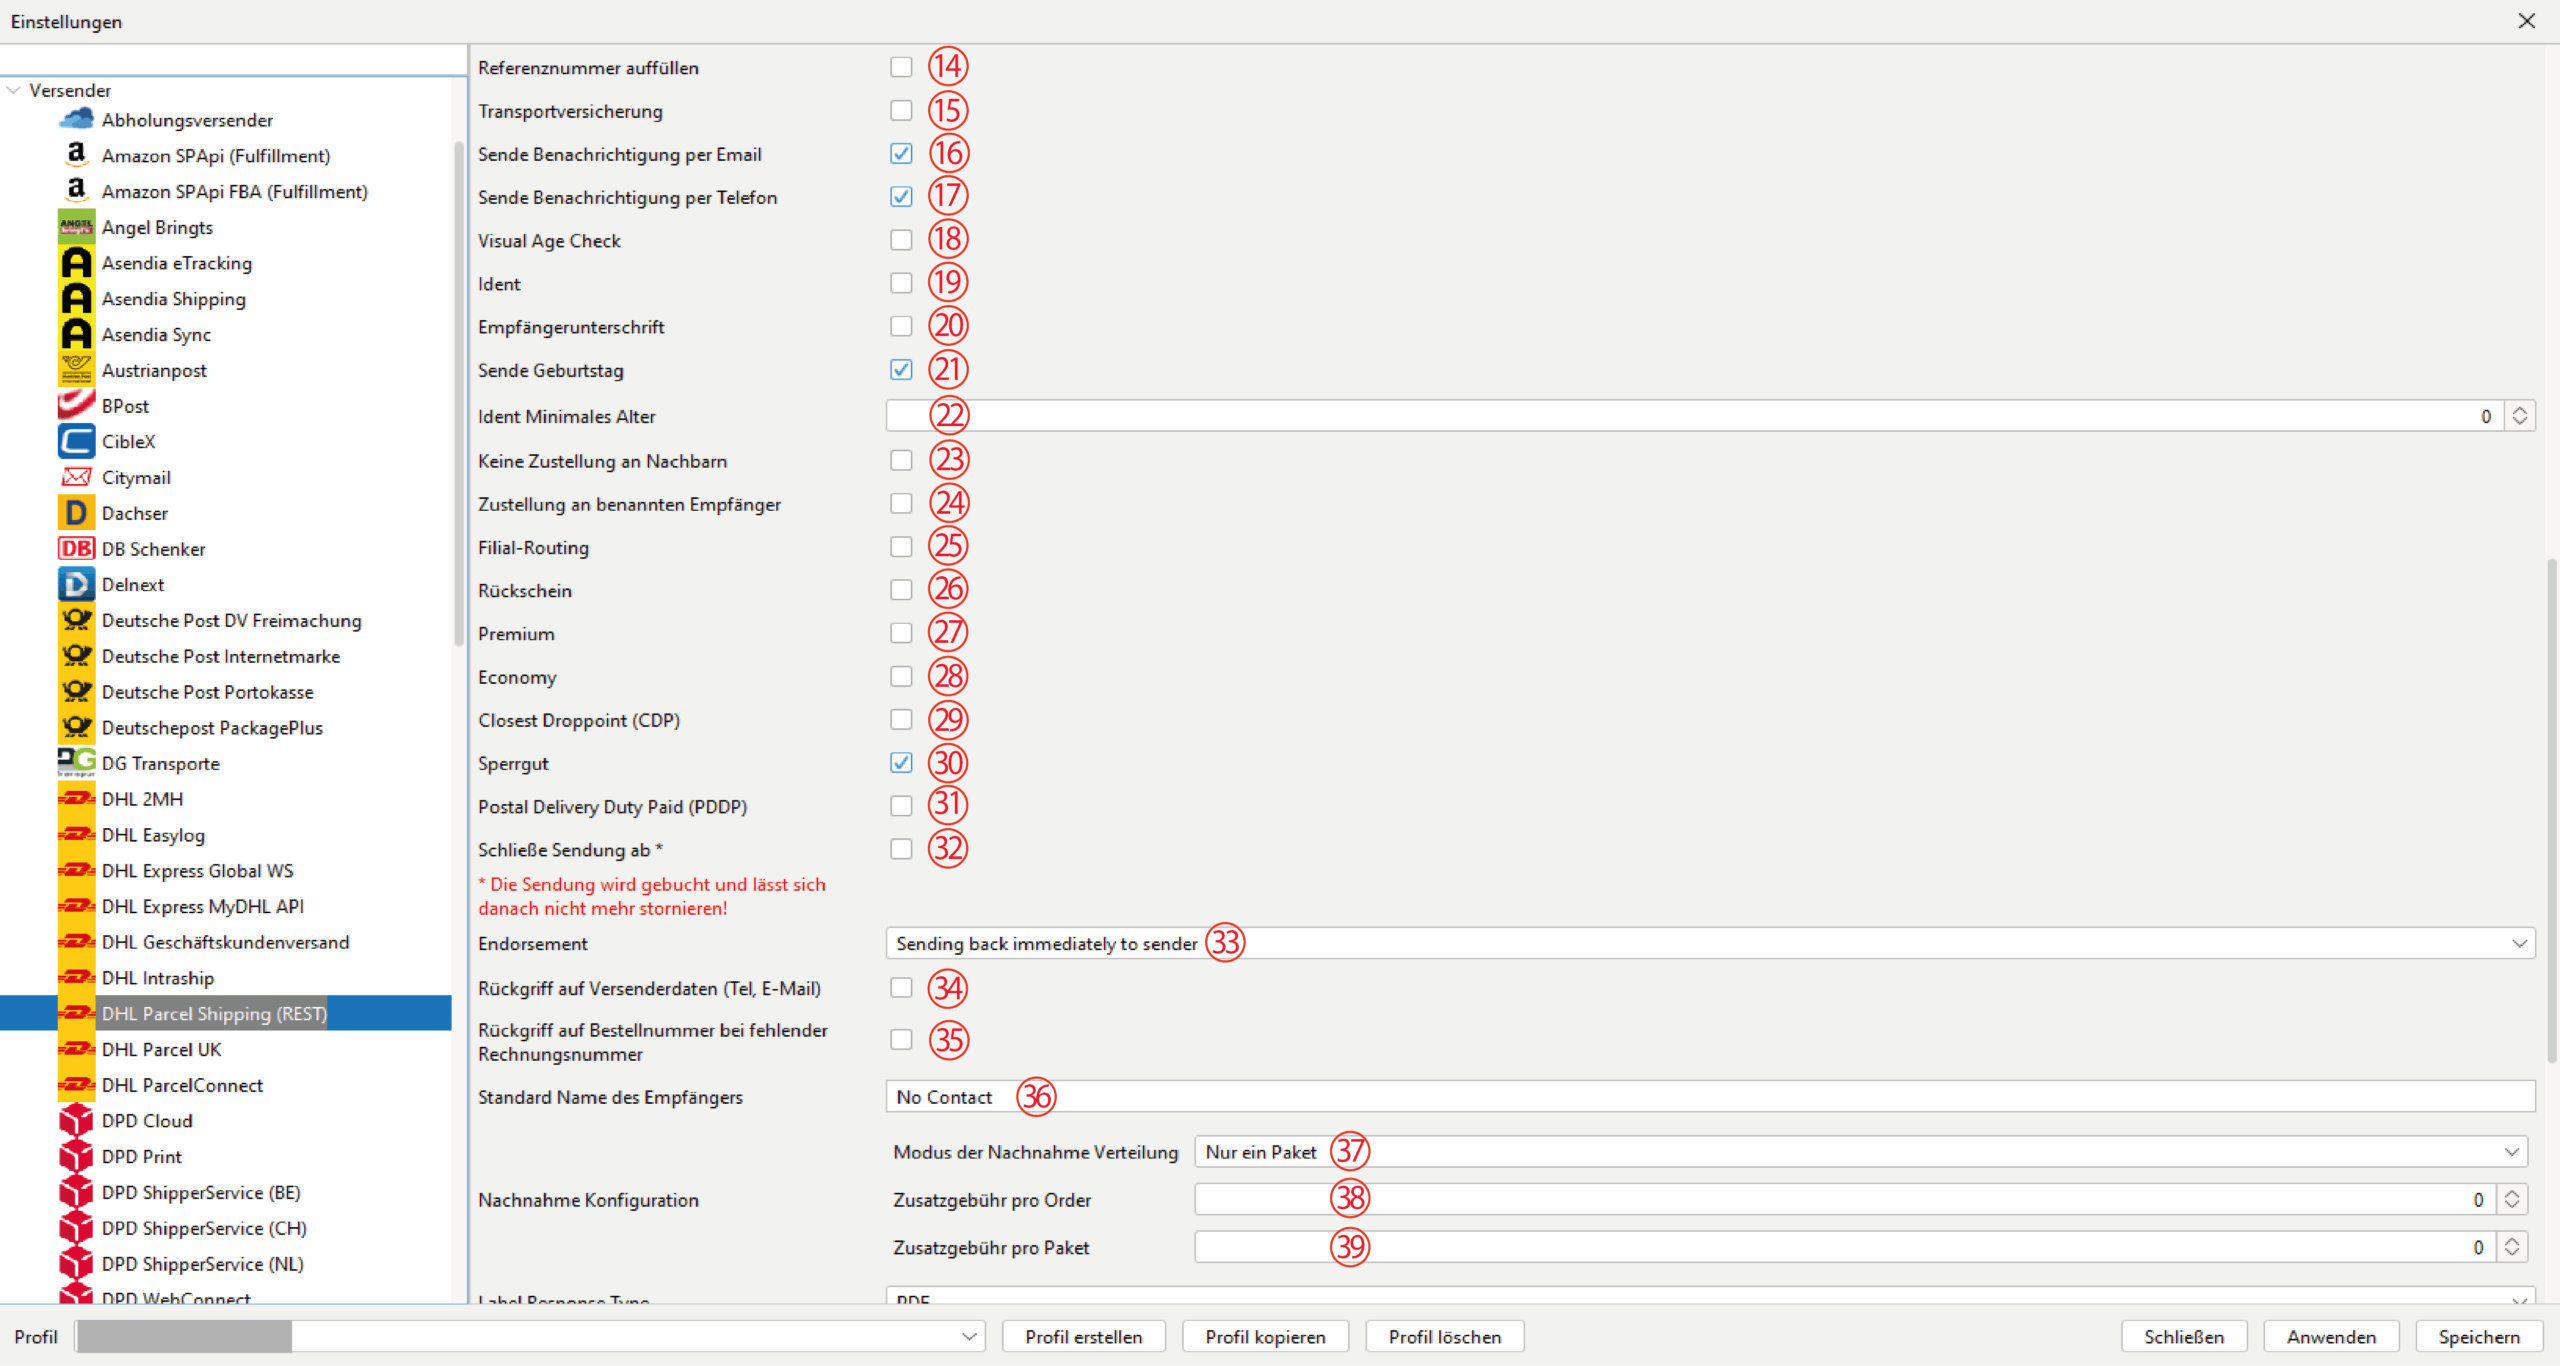
Task: Click the Amazon SPApi FBA logo icon
Action: point(76,191)
